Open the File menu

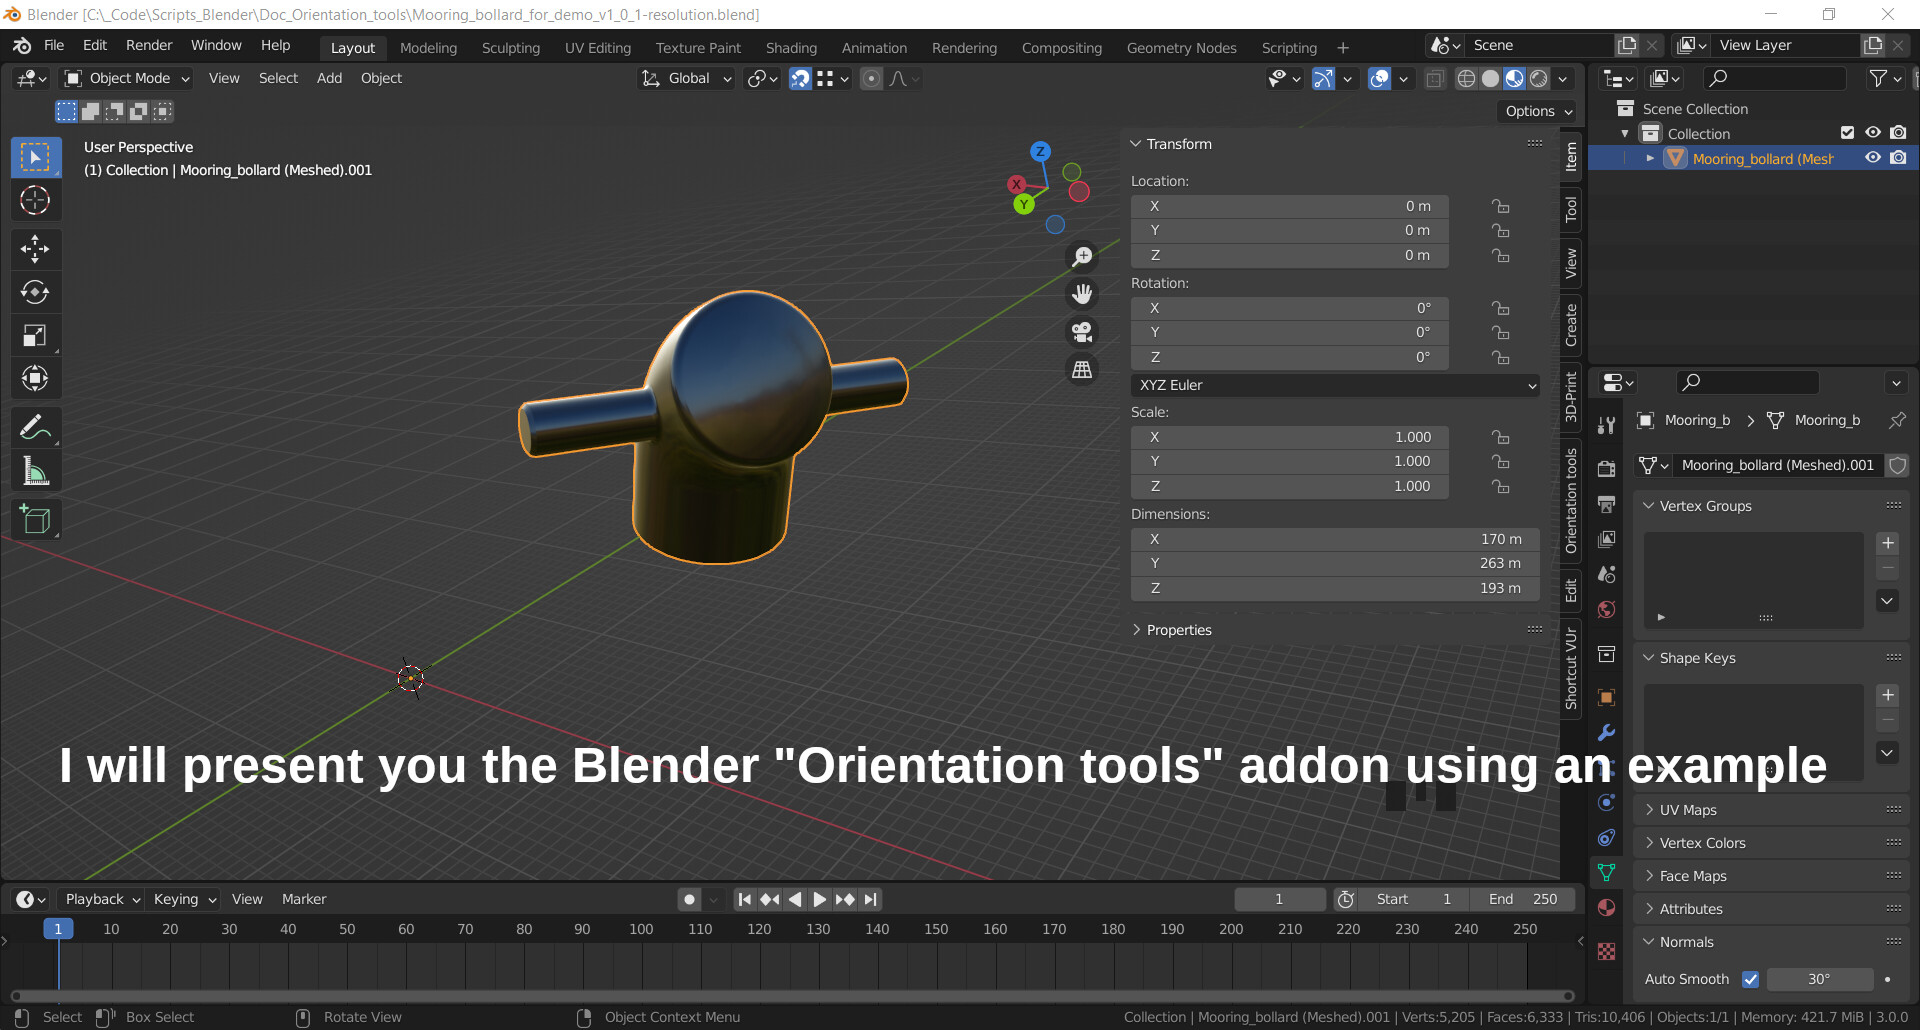pos(54,45)
